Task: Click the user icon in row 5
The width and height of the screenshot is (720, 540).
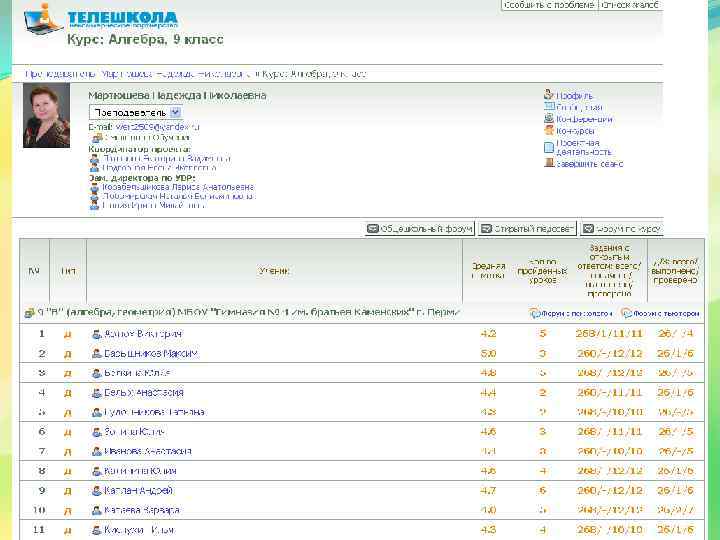Action: click(96, 412)
